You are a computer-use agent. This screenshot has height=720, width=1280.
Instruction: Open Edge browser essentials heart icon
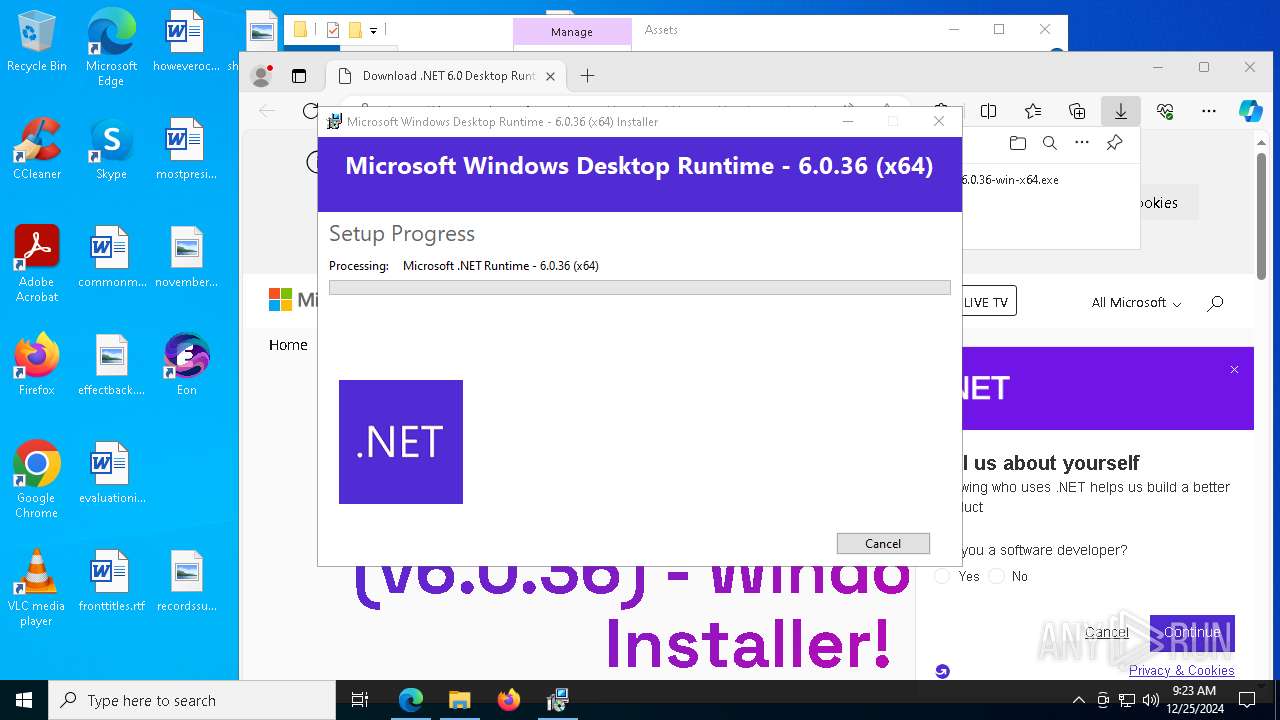click(x=1165, y=111)
